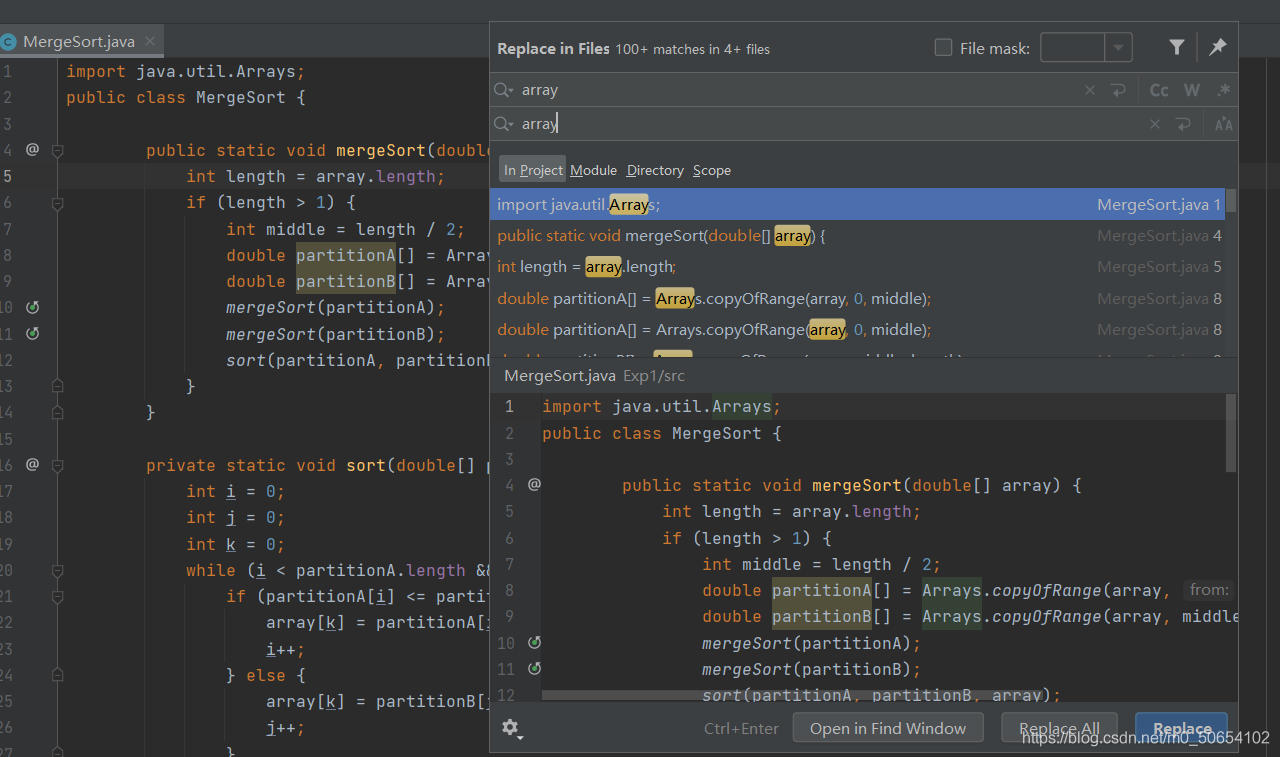Select result 'public static void mergeSort(double[] array)'
The width and height of the screenshot is (1280, 757).
857,236
